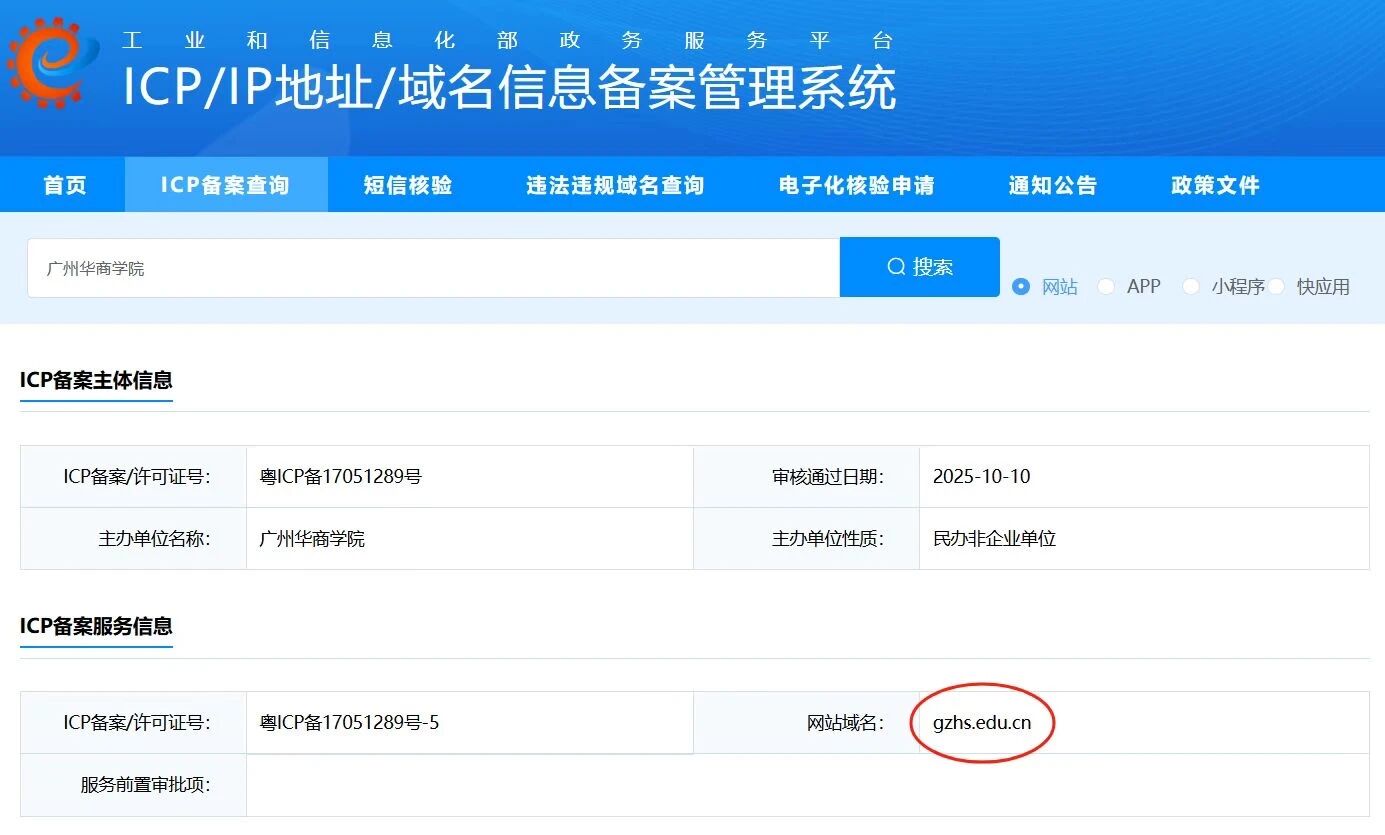The width and height of the screenshot is (1385, 835).
Task: Switch to the ICP备案查询 tab
Action: coord(225,184)
